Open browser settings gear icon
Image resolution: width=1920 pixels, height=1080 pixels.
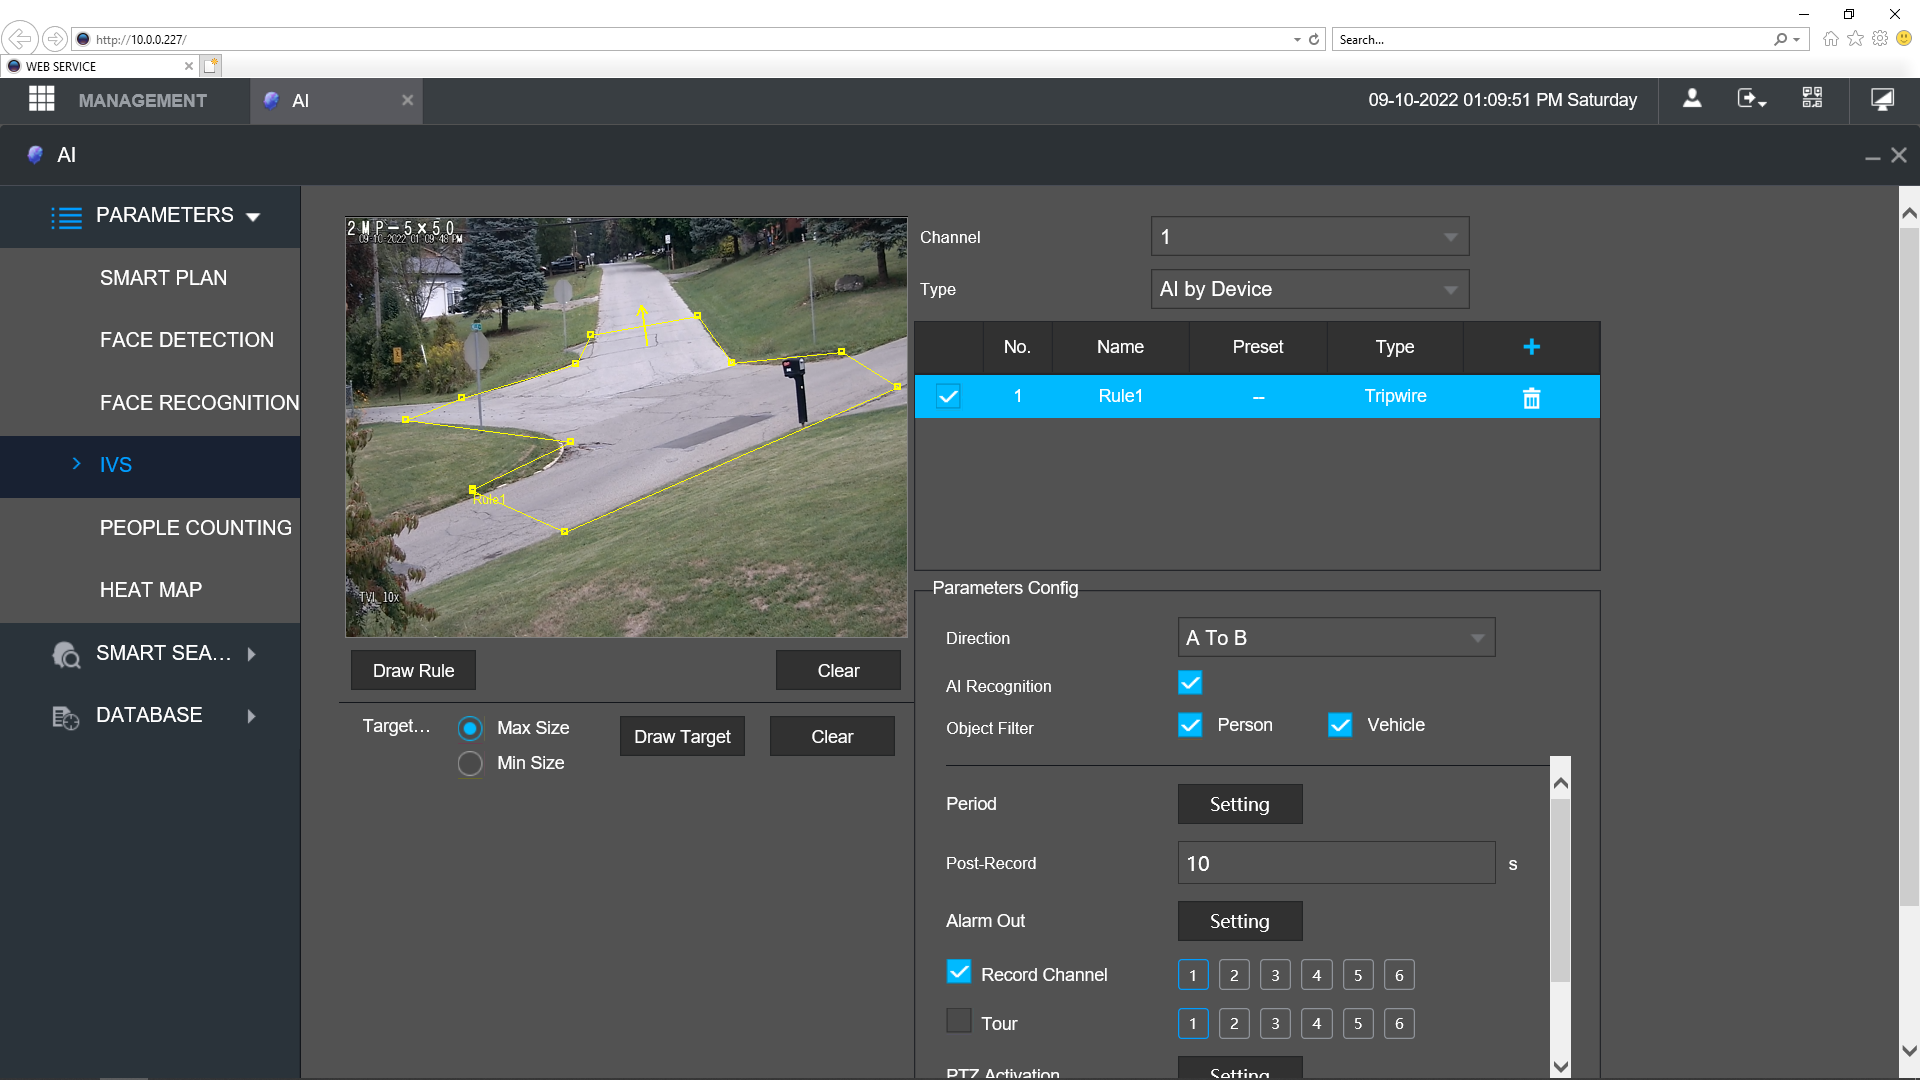click(x=1880, y=39)
